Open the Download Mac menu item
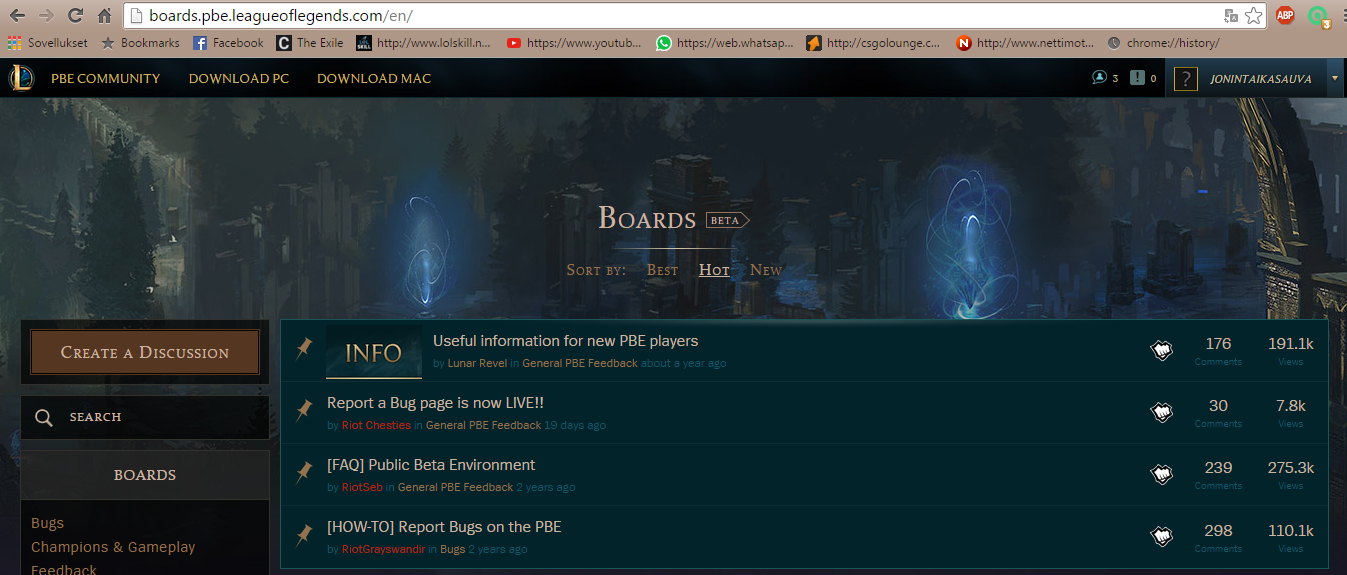Image resolution: width=1347 pixels, height=575 pixels. click(374, 78)
